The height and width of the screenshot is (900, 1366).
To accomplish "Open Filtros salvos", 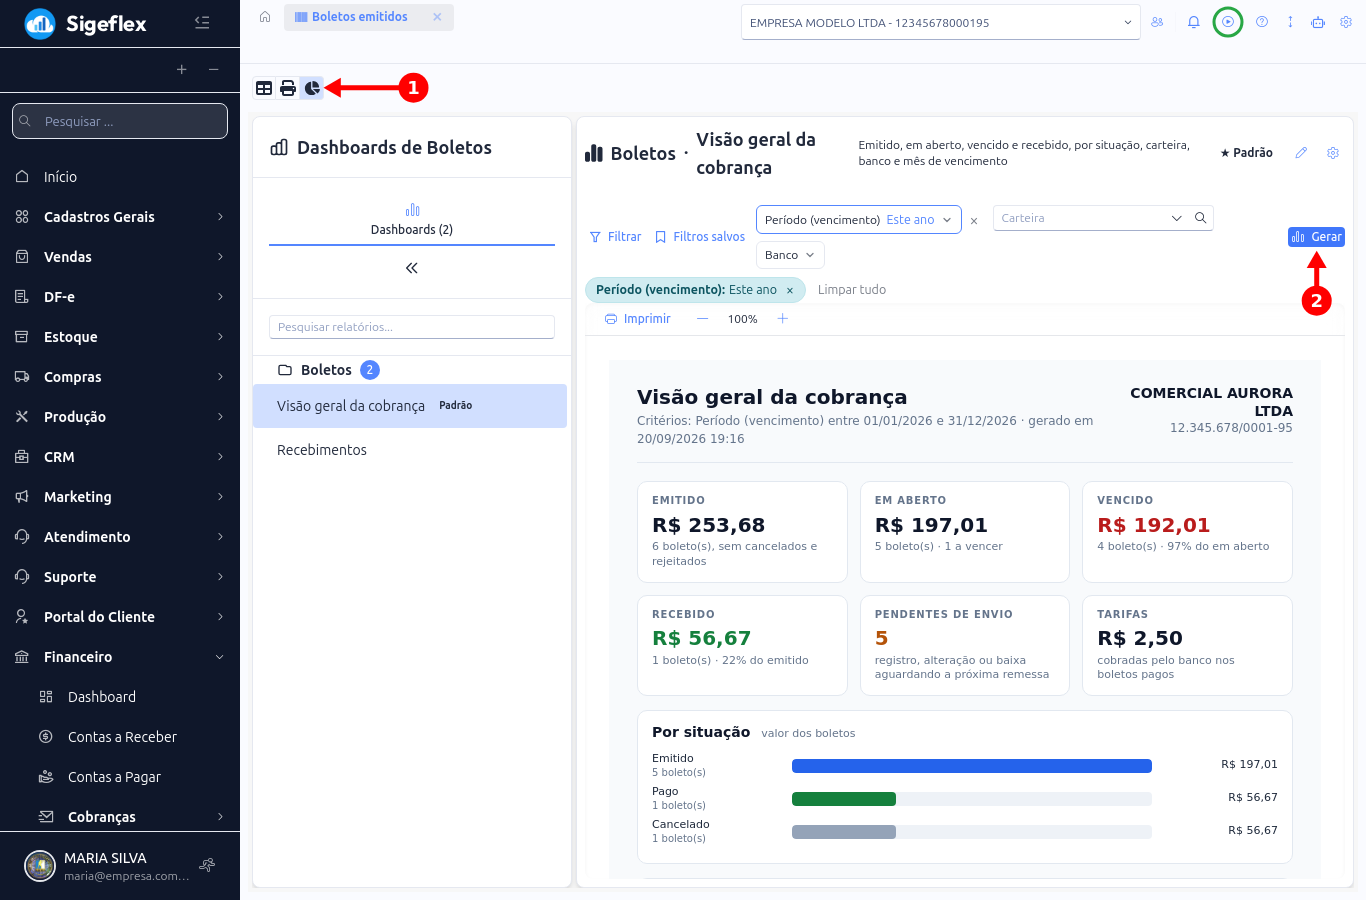I will click(x=700, y=237).
